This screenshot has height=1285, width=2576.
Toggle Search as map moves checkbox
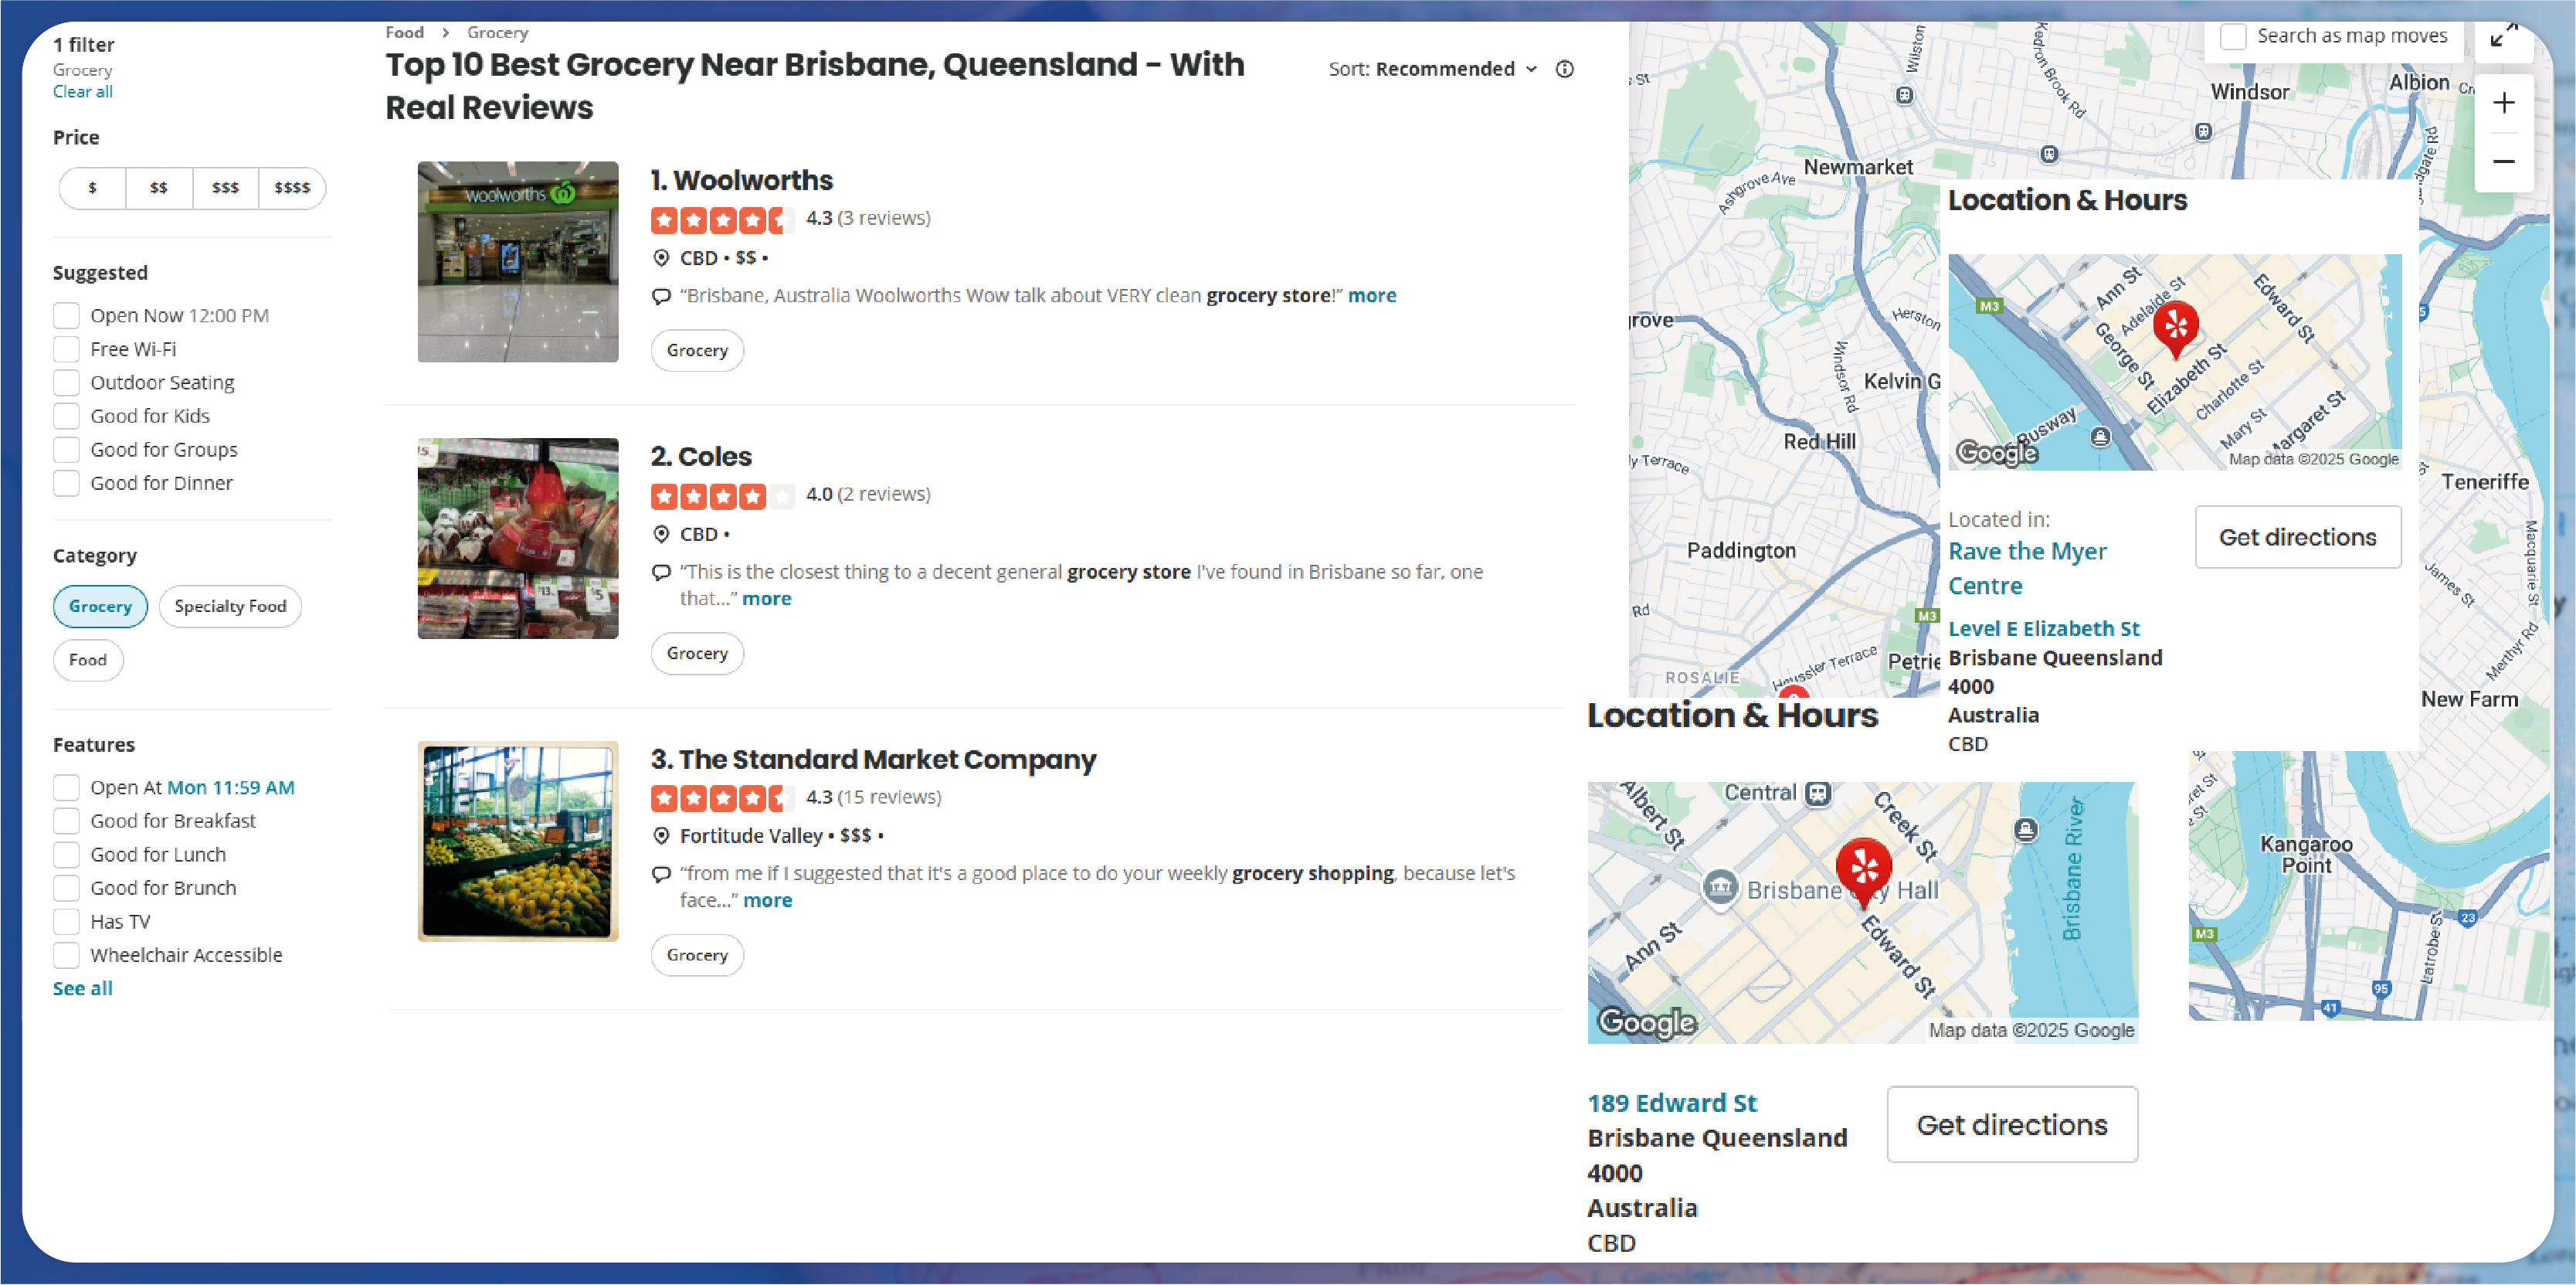click(x=2233, y=36)
